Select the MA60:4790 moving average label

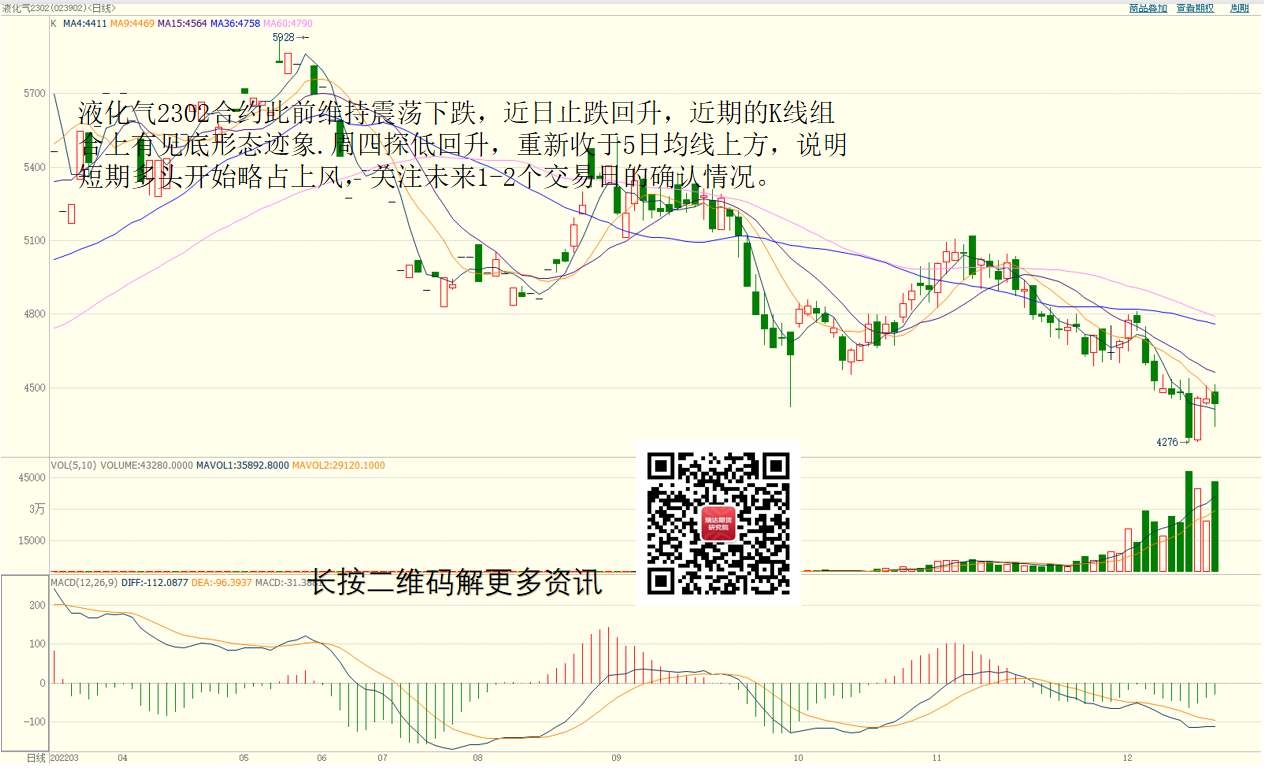pyautogui.click(x=289, y=22)
